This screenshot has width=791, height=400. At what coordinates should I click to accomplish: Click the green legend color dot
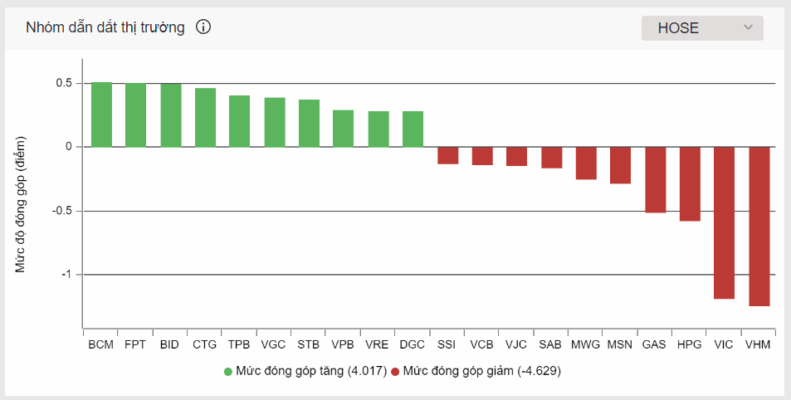[228, 371]
